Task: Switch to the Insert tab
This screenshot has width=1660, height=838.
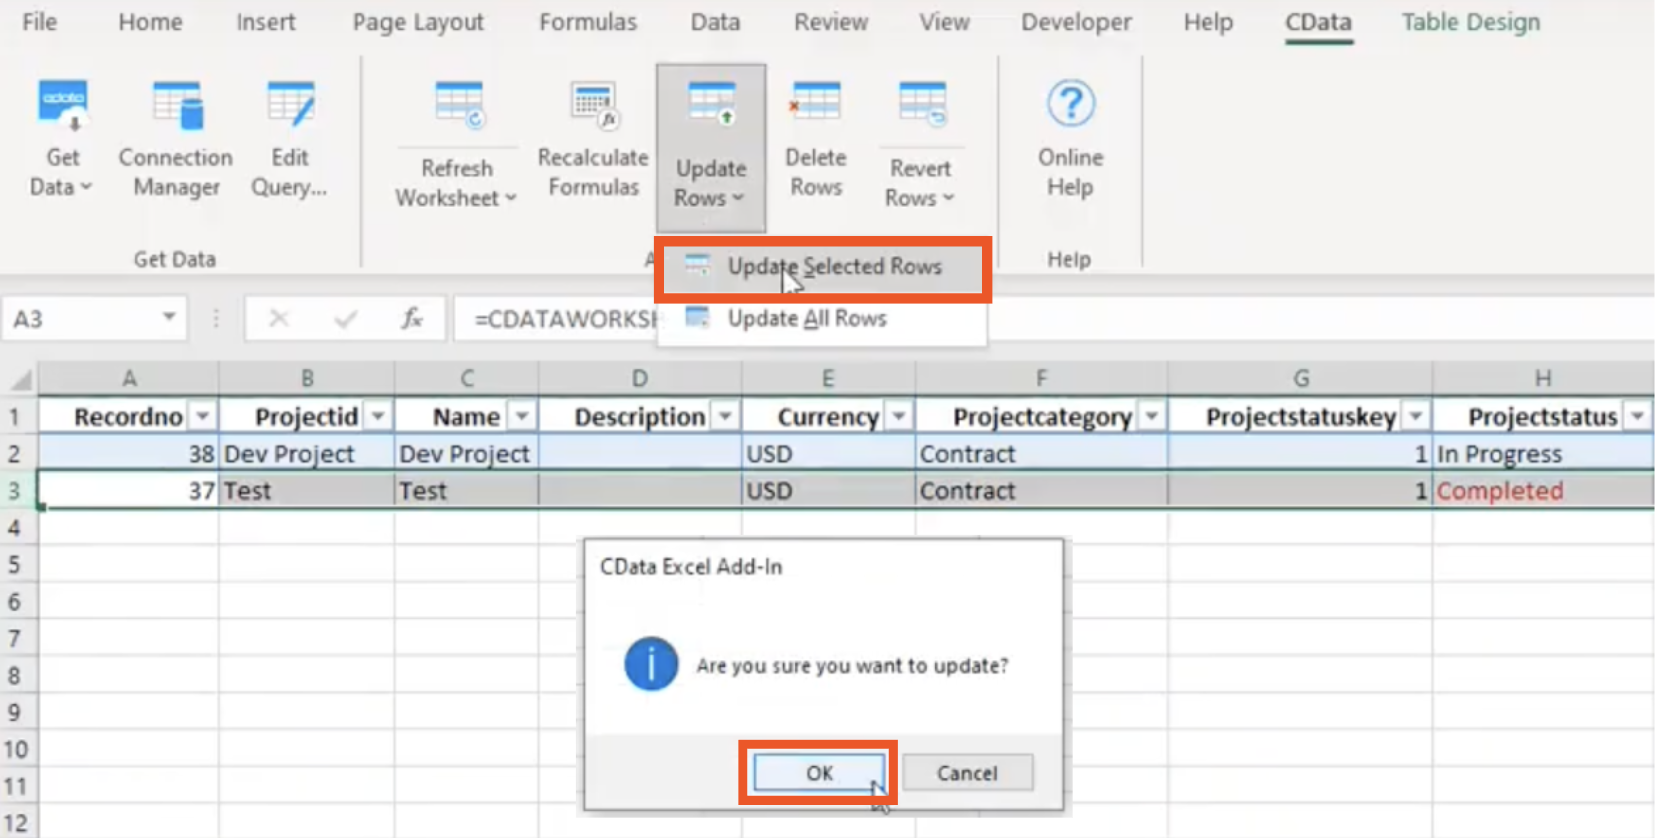Action: click(265, 22)
